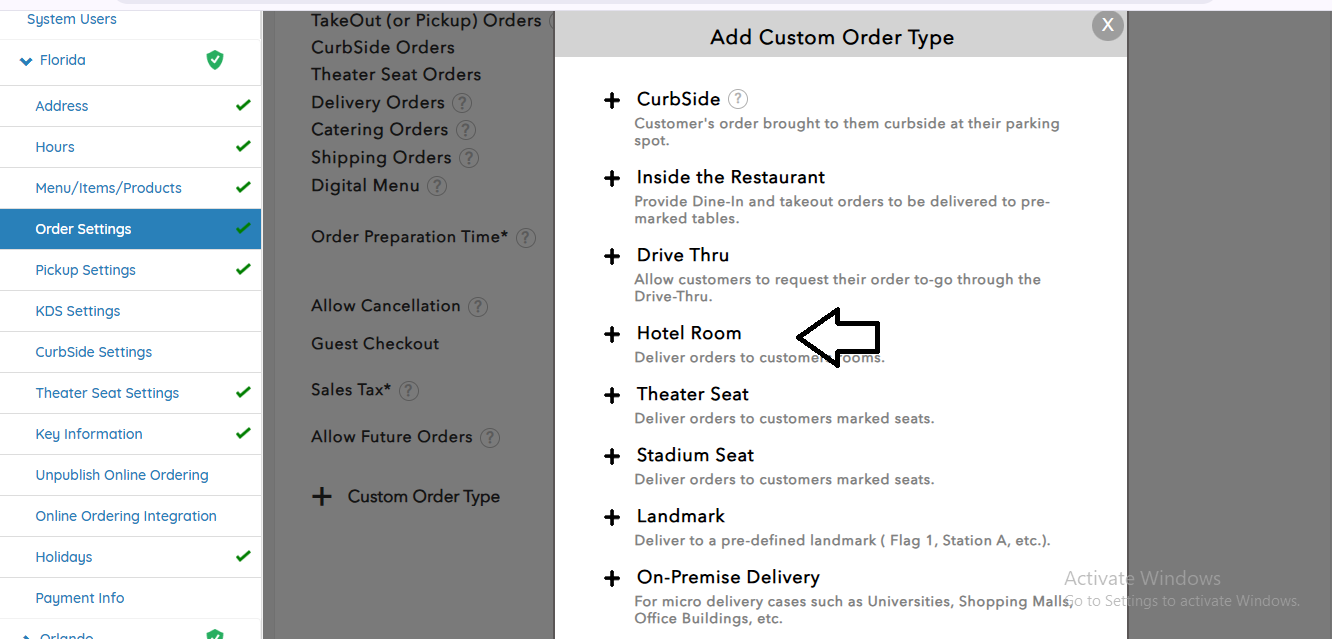Click the plus icon beside Theater Seat

coord(612,395)
